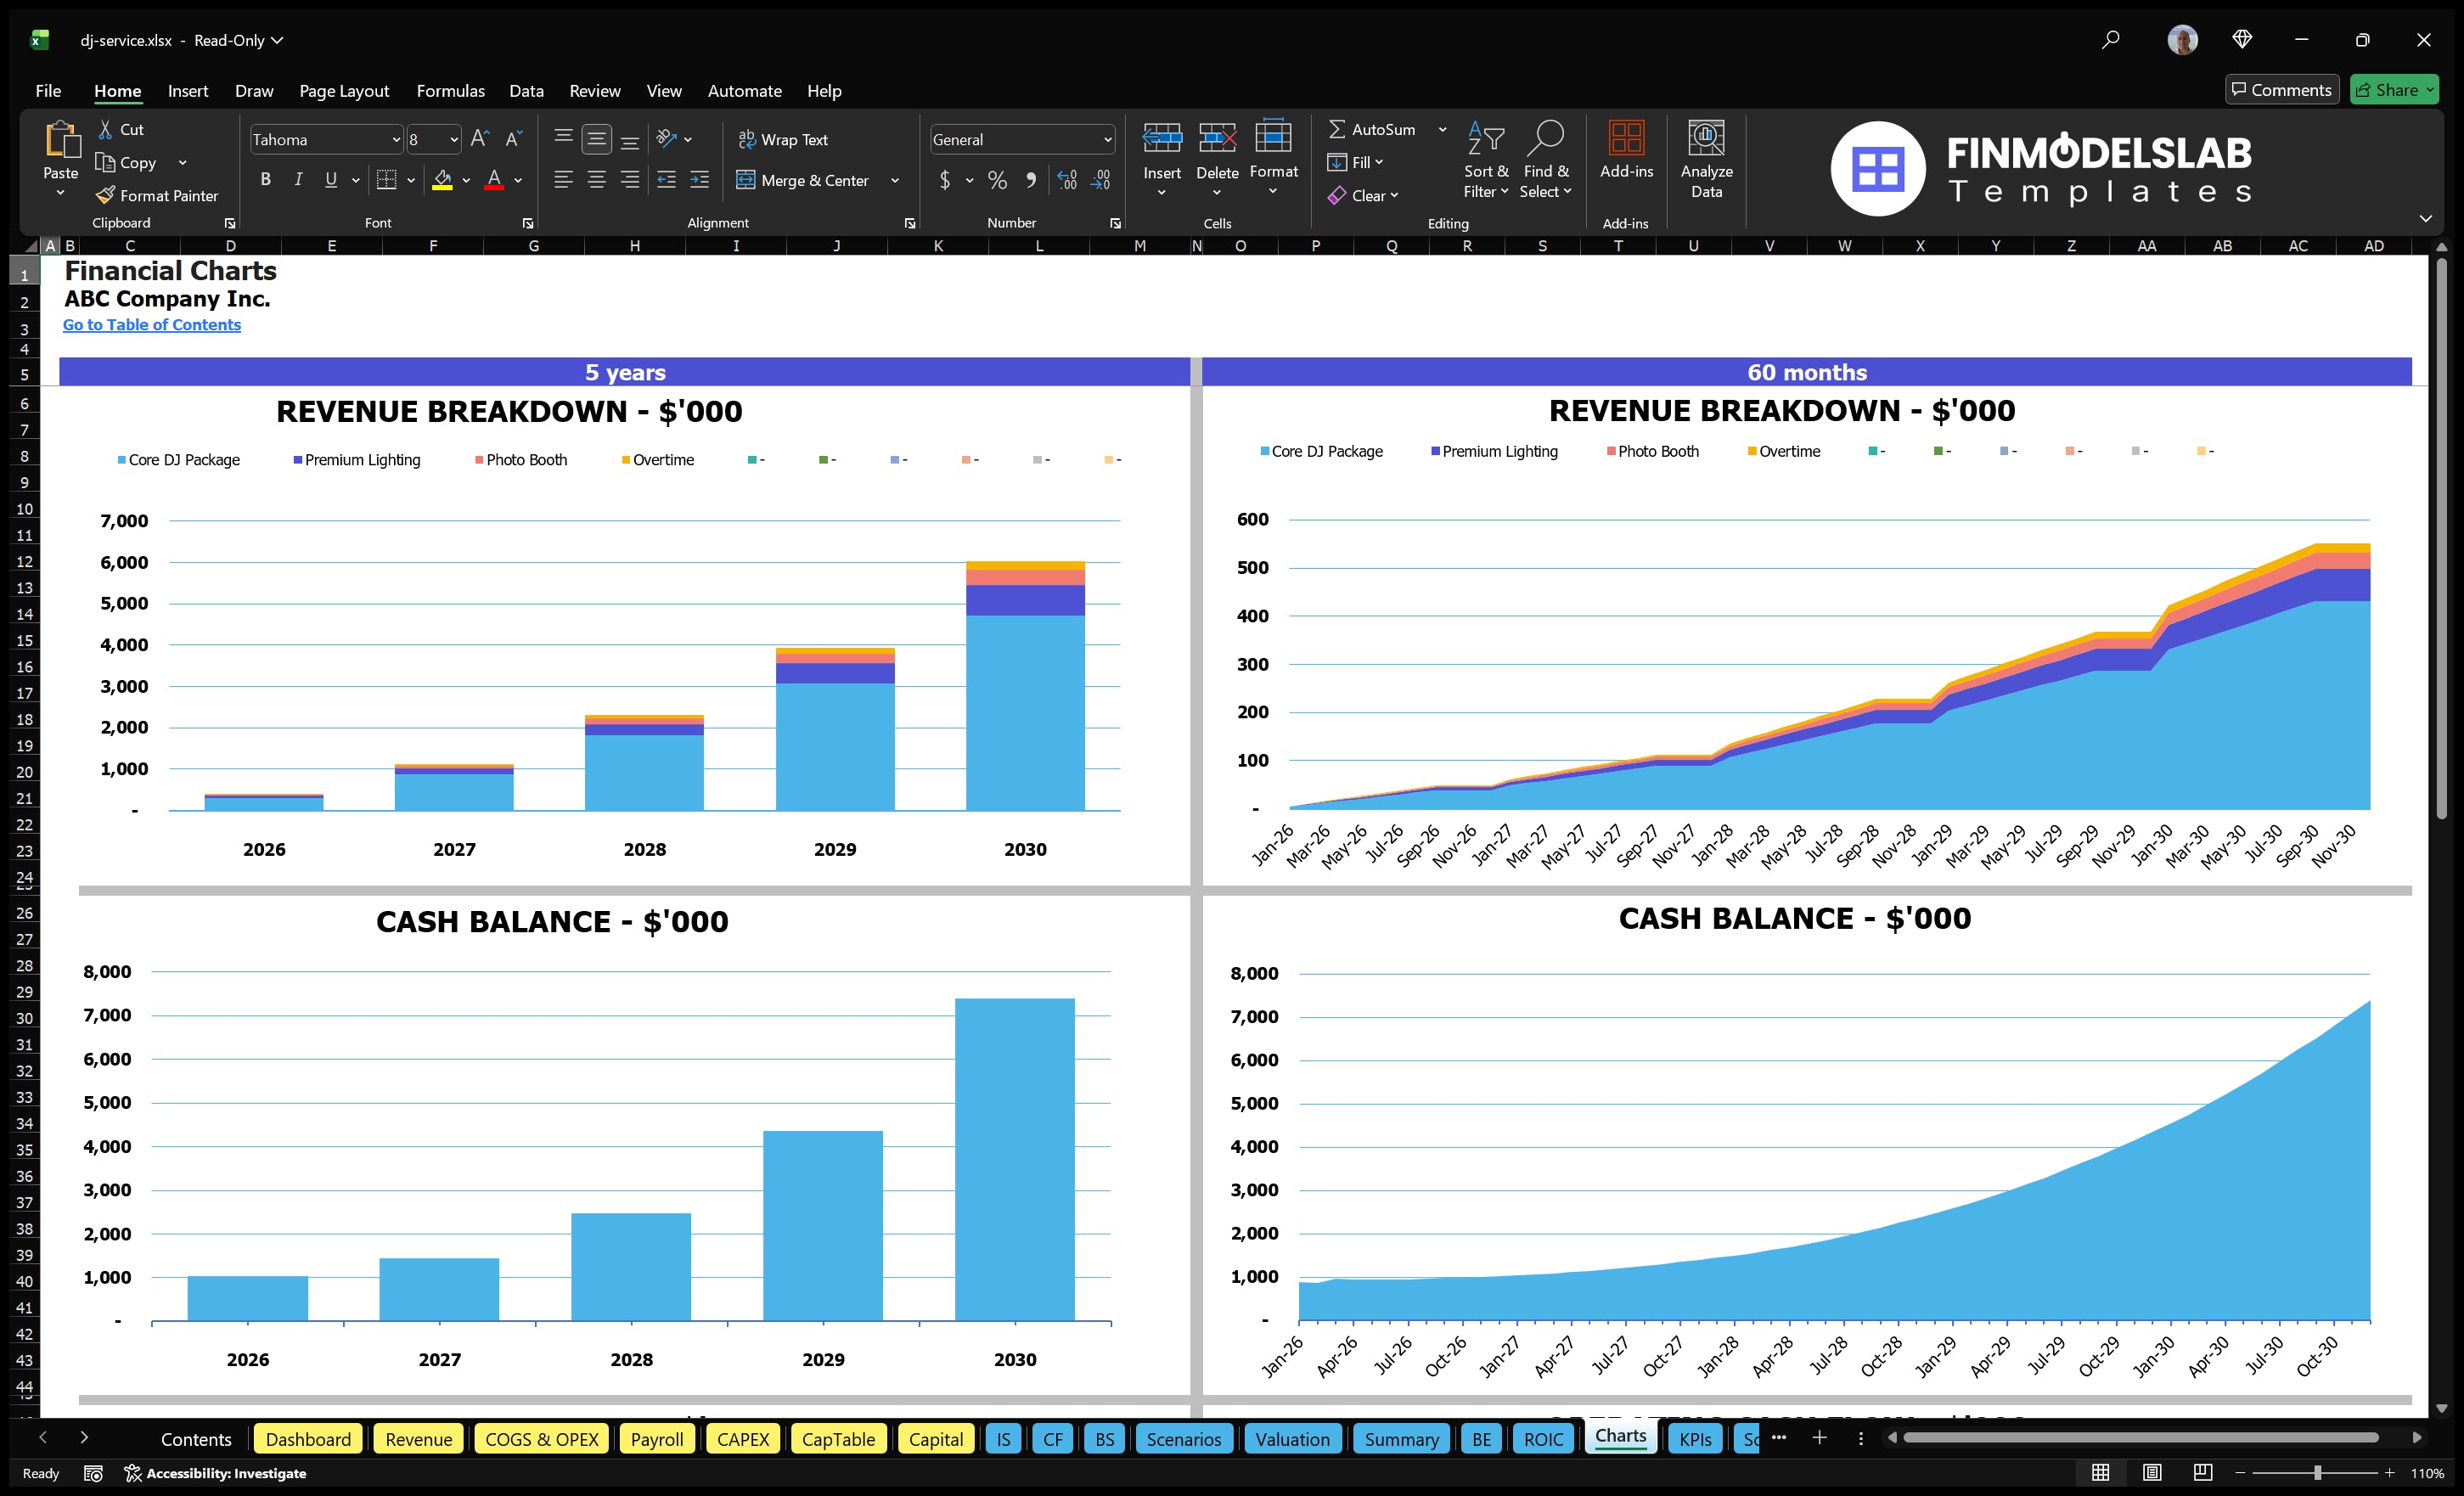Toggle bold formatting

coord(265,179)
